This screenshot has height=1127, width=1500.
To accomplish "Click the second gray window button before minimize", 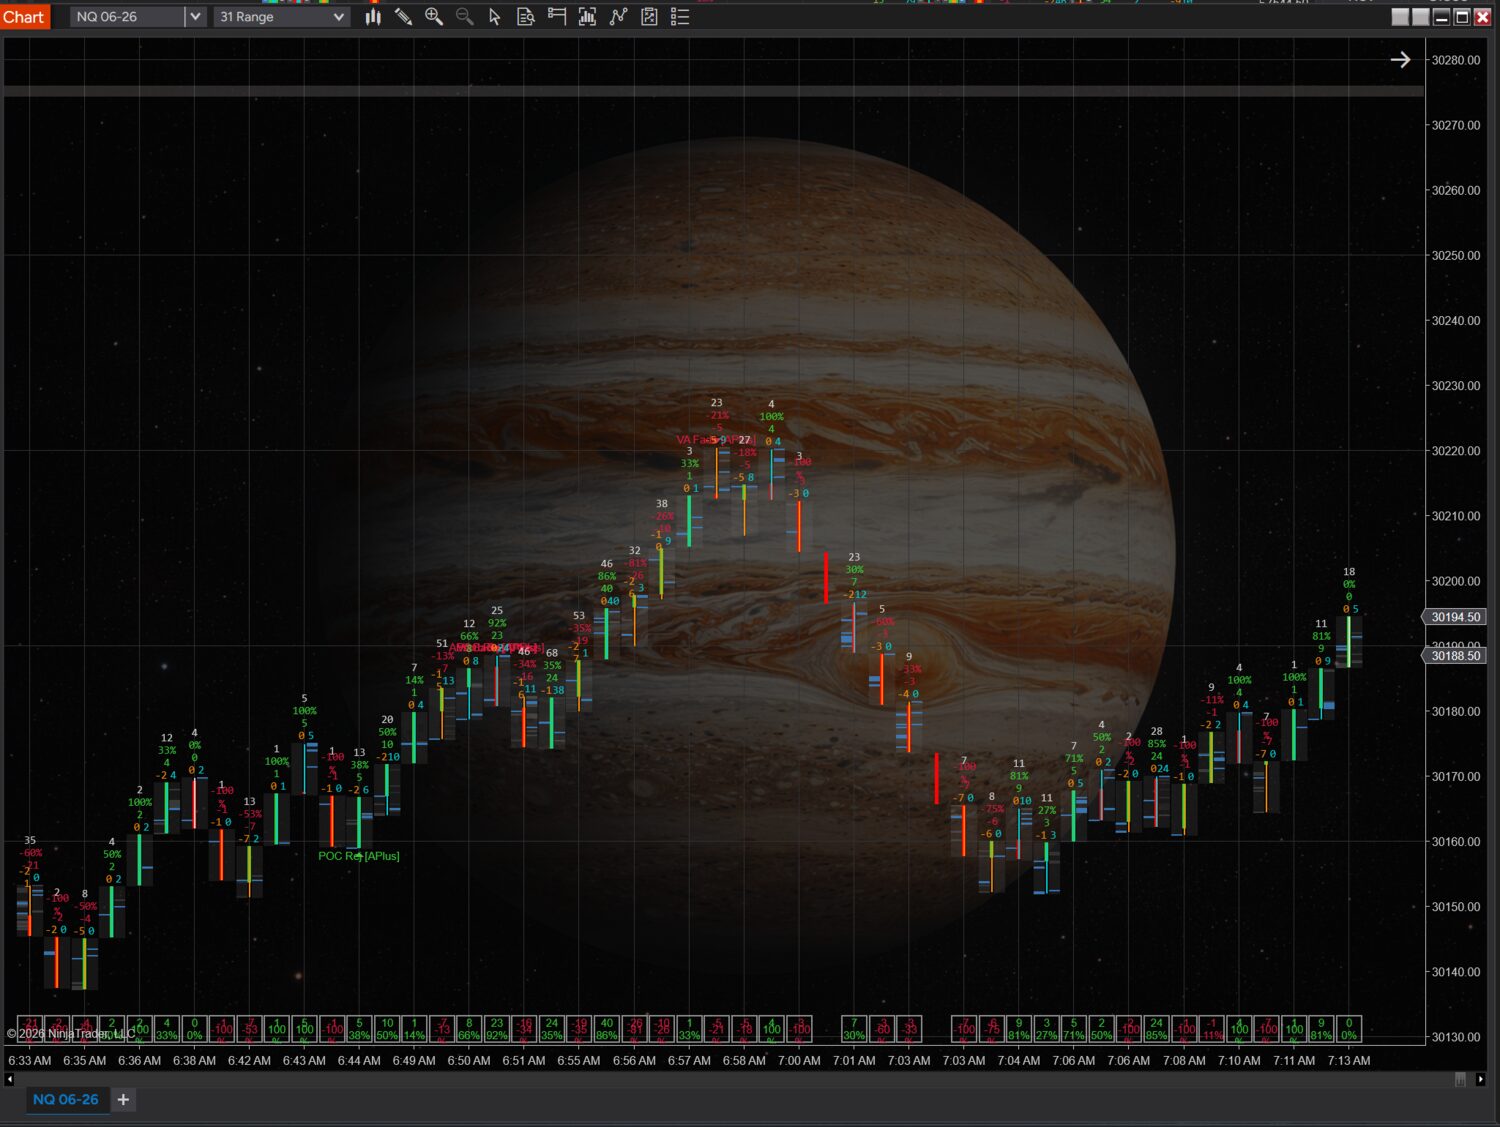I will click(1421, 17).
